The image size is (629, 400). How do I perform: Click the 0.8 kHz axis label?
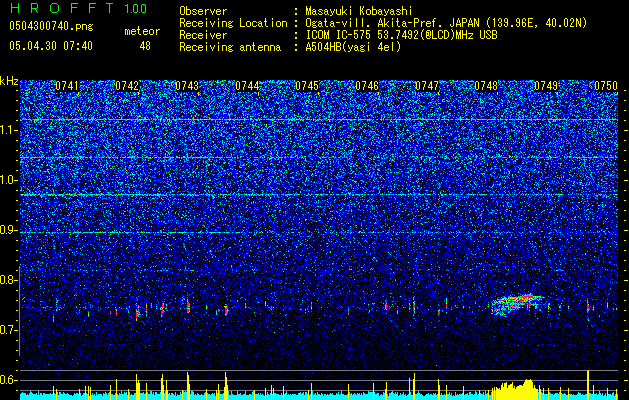coord(8,280)
